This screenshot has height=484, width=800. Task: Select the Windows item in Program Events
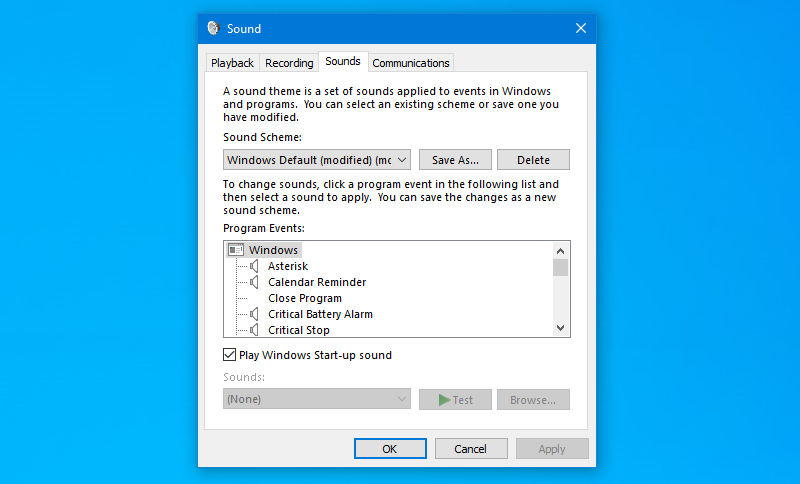coord(273,250)
